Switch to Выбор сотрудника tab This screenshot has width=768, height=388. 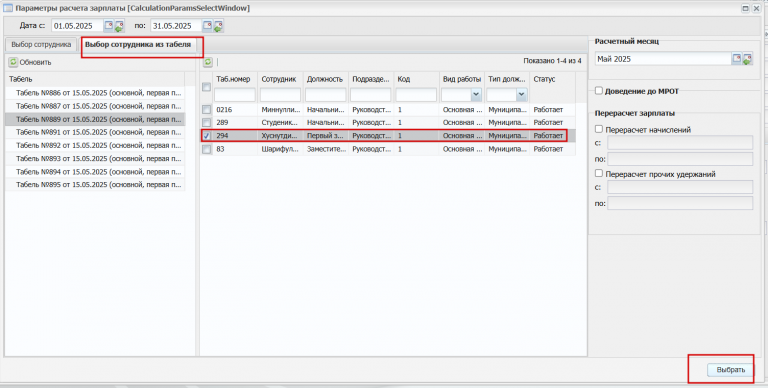click(x=41, y=44)
